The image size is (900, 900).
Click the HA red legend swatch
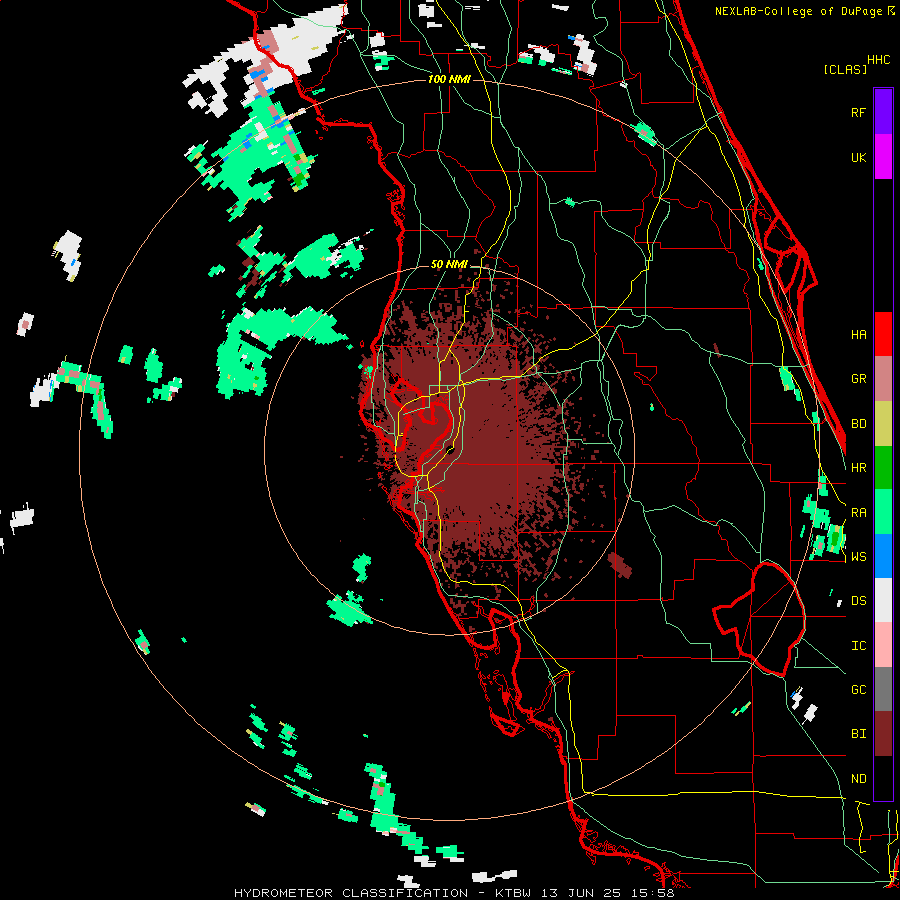click(883, 334)
